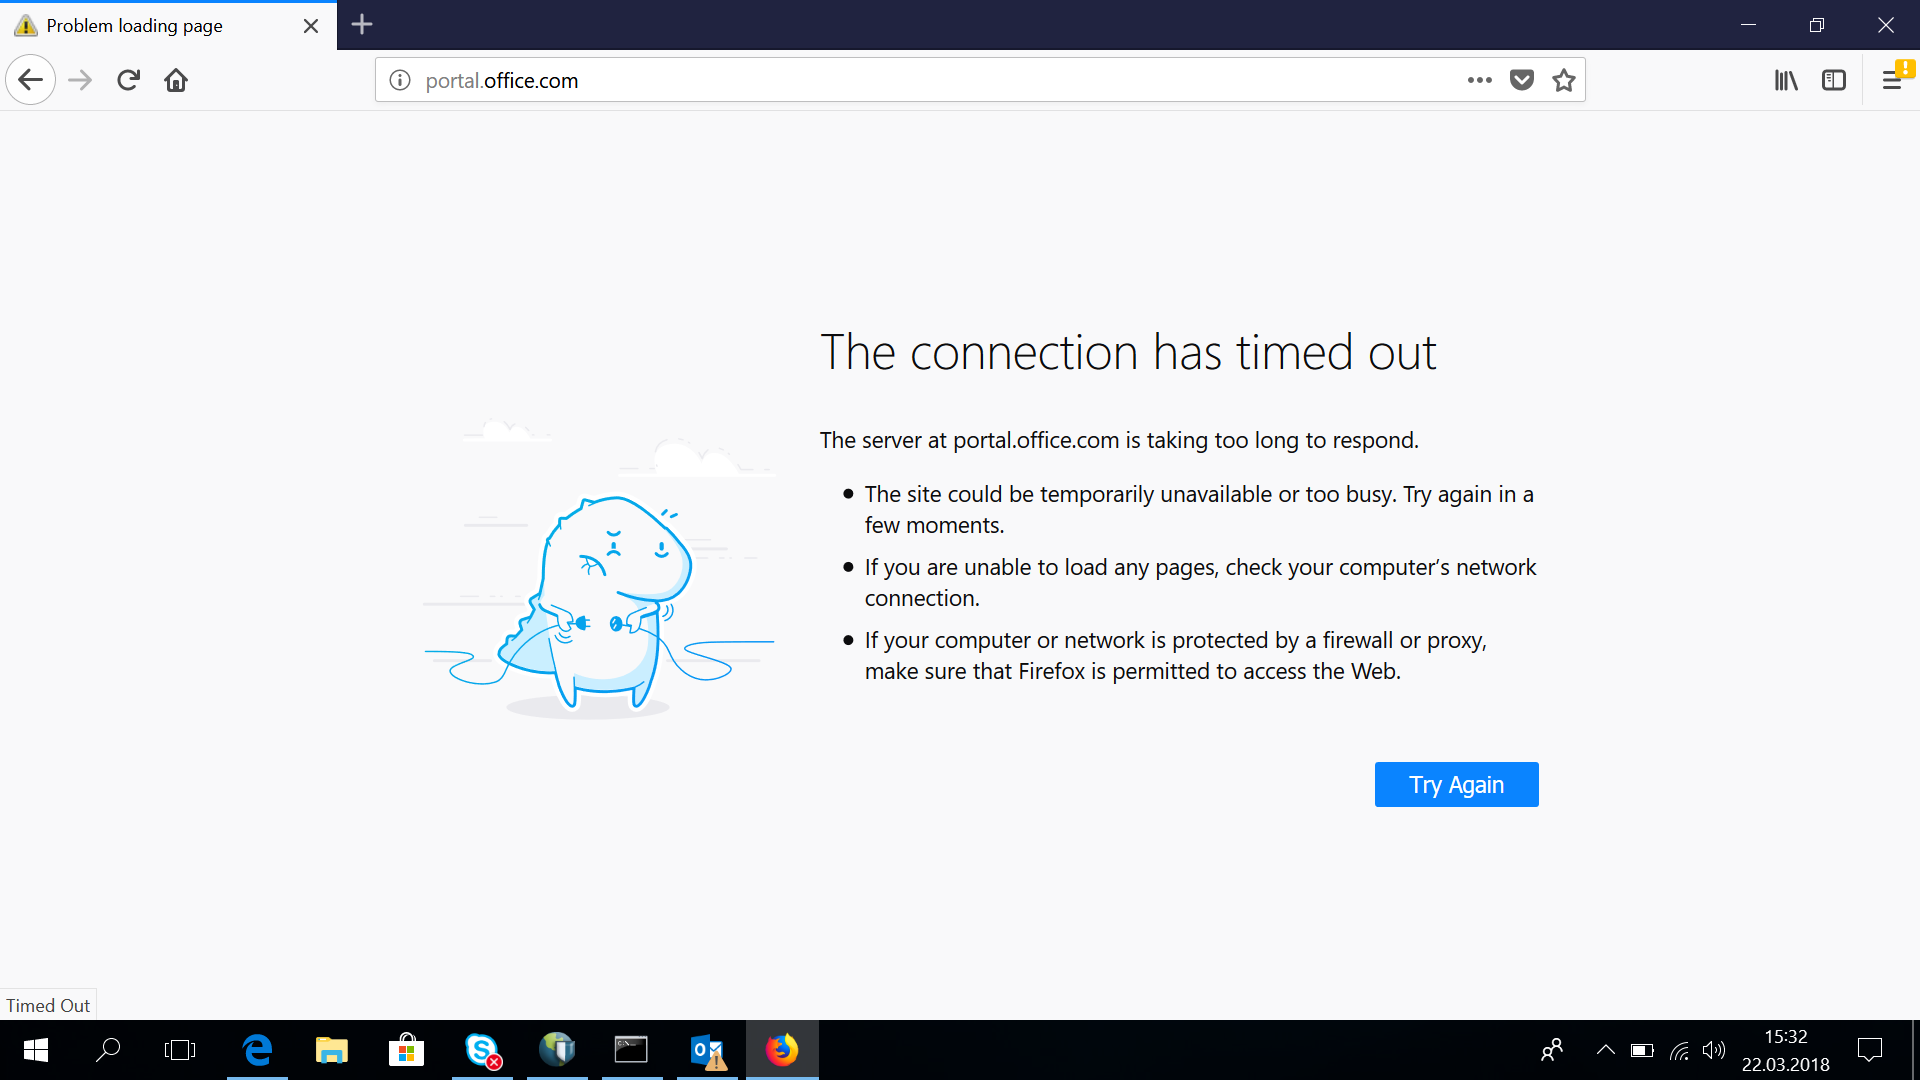Open Task View in the taskbar

(x=180, y=1050)
